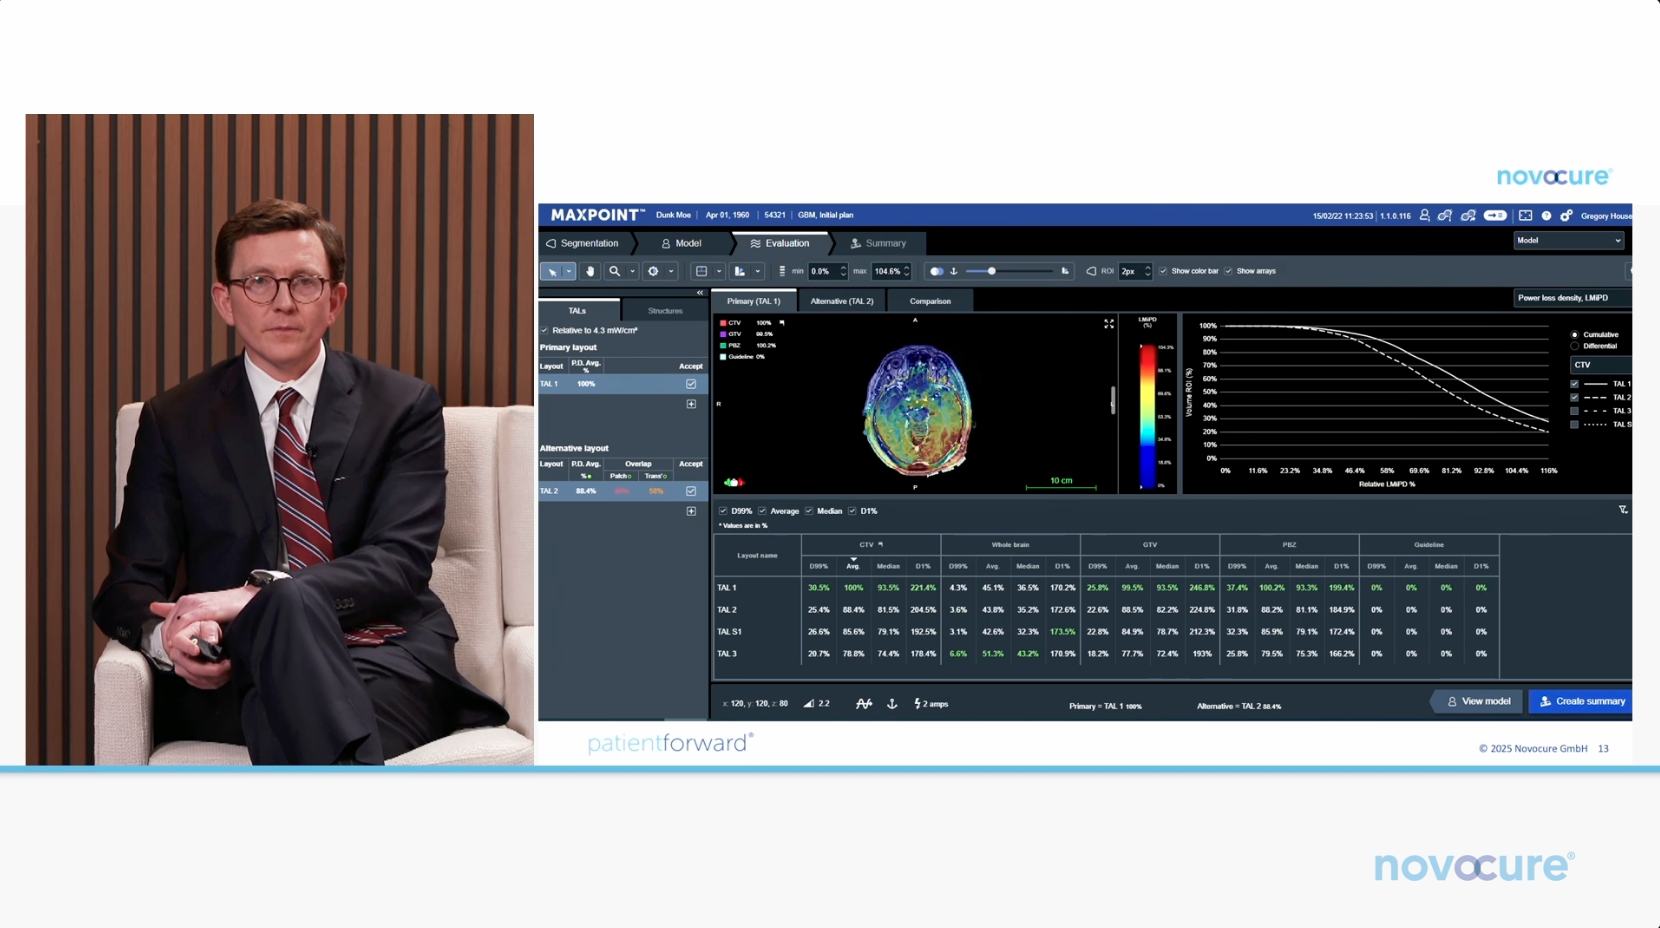The height and width of the screenshot is (928, 1660).
Task: Click the waveform icon in status bar
Action: (864, 704)
